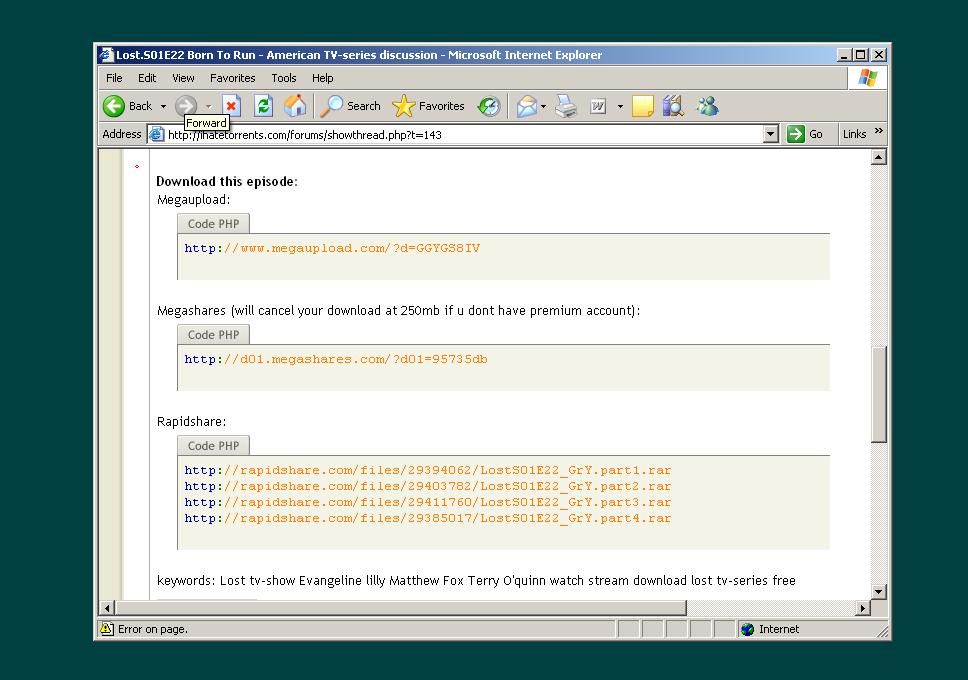Click the Go button beside address bar

pos(805,134)
